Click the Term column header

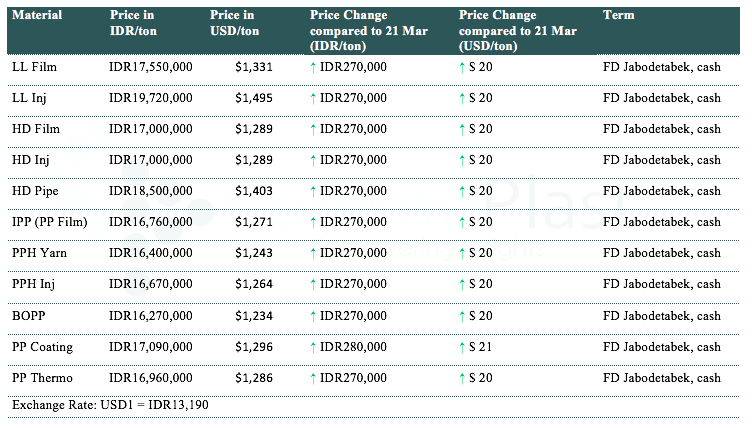tap(618, 16)
